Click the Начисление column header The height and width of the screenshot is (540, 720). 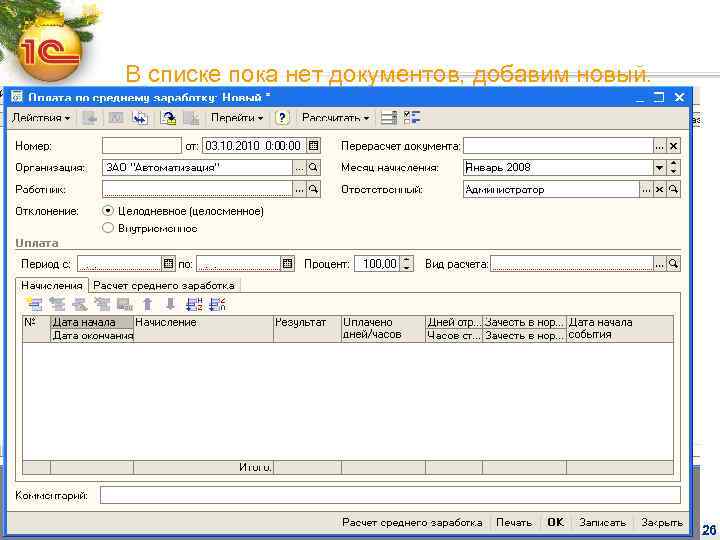pyautogui.click(x=203, y=329)
